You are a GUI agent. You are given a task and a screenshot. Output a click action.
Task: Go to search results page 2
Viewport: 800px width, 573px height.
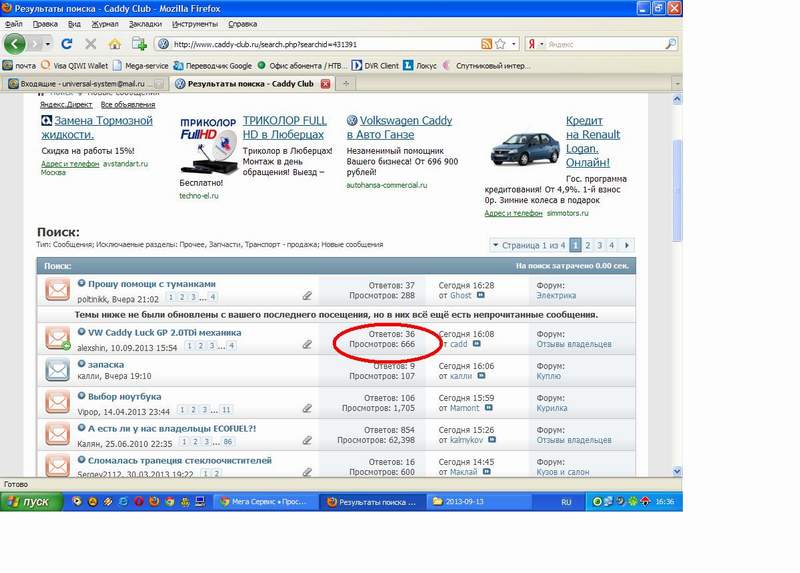(x=588, y=245)
